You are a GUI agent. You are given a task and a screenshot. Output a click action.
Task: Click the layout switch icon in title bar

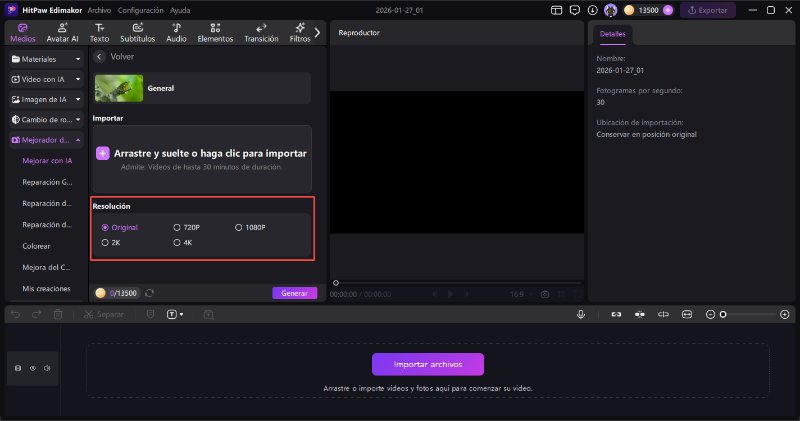click(x=557, y=10)
